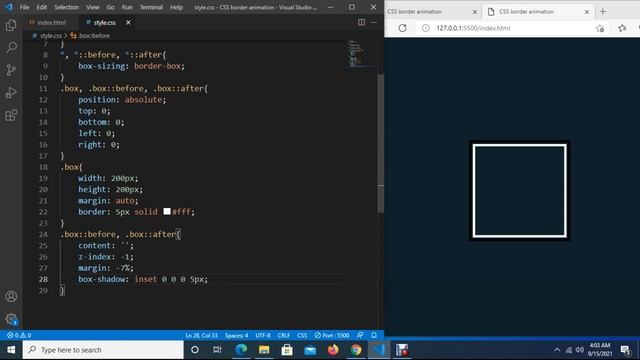Viewport: 640px width, 360px height.
Task: View site information icon in address bar
Action: pyautogui.click(x=426, y=28)
